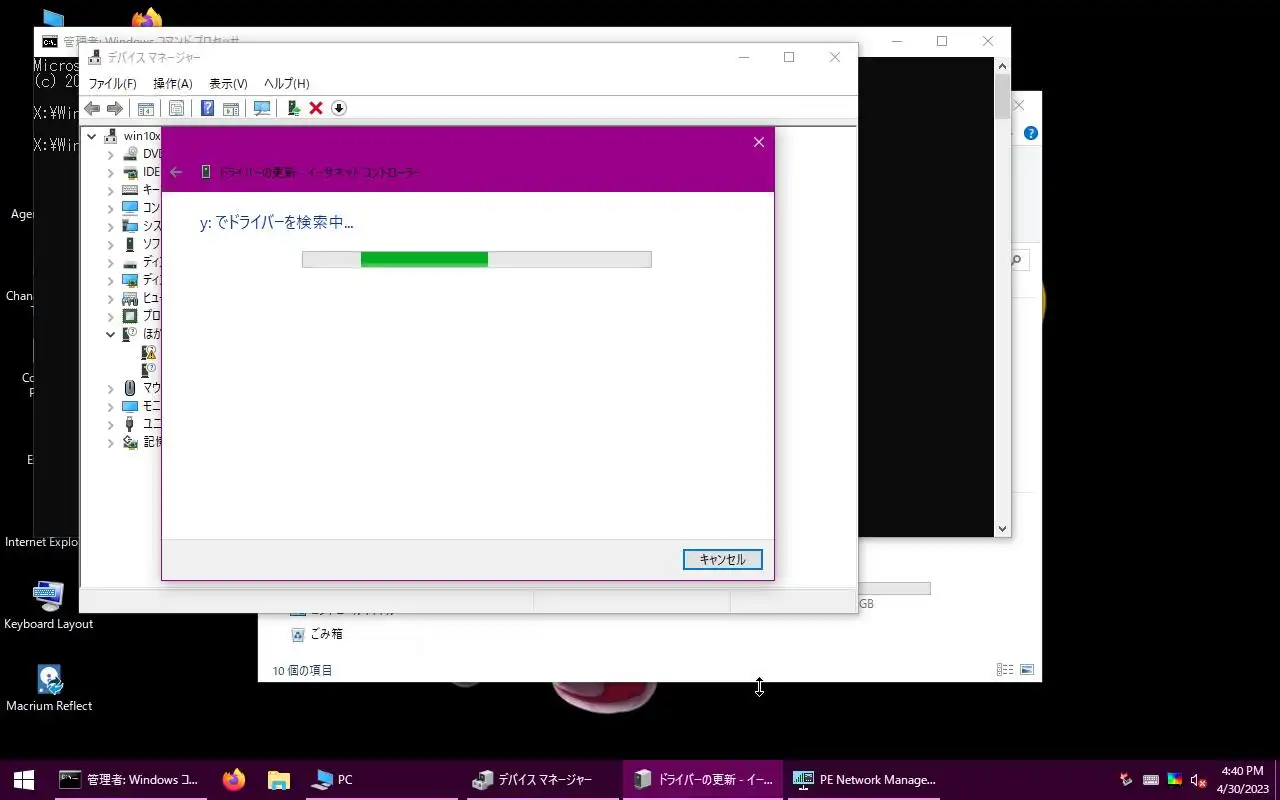1280x800 pixels.
Task: Click the Forward arrow in Device Manager toolbar
Action: coord(115,108)
